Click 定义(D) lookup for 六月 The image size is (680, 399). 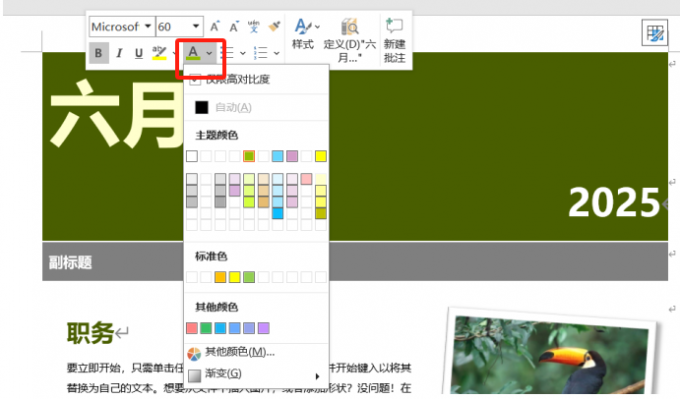point(350,41)
